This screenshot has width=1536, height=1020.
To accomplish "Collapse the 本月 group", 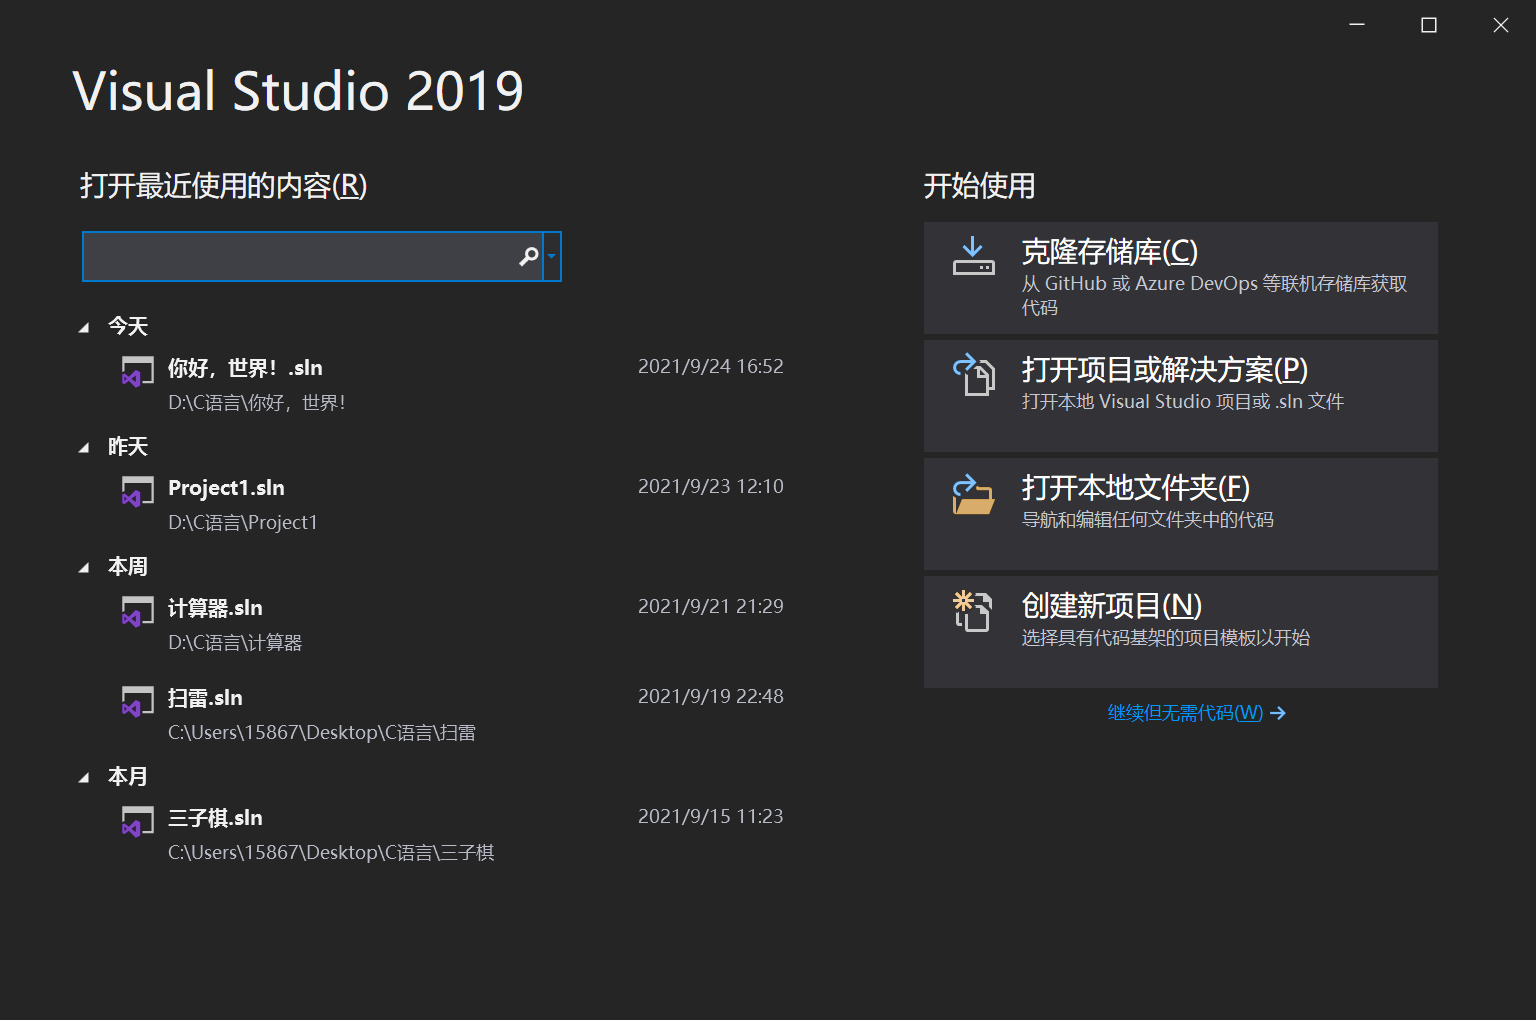I will (x=84, y=777).
